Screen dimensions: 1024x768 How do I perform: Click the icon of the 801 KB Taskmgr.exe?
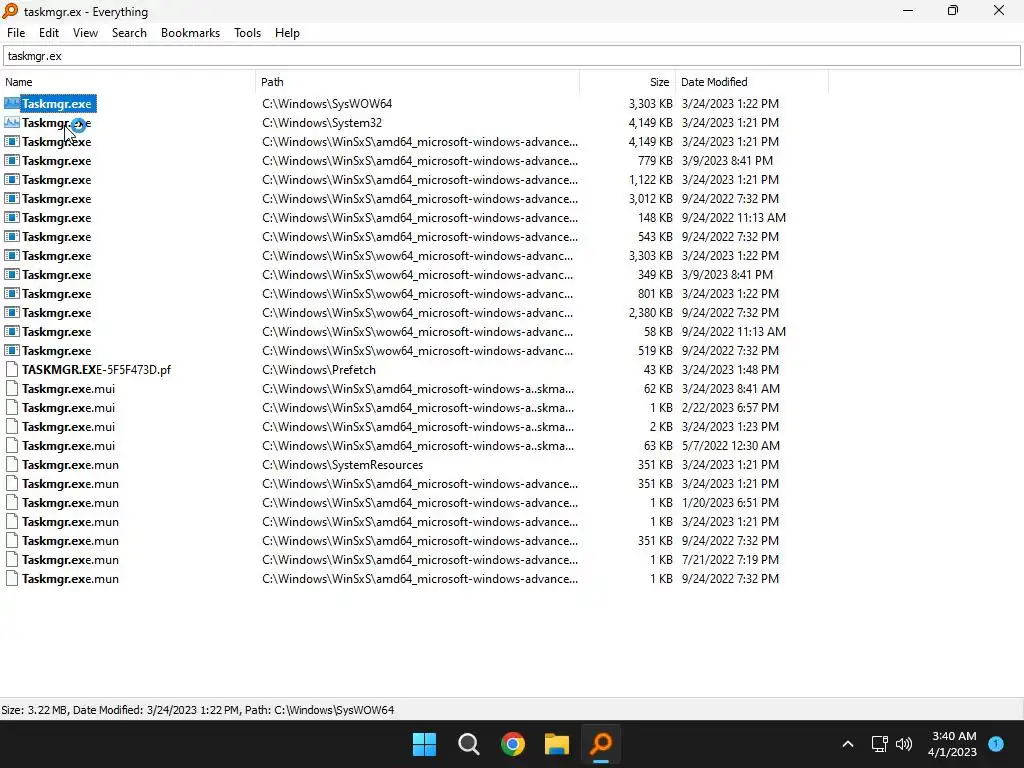tap(12, 293)
